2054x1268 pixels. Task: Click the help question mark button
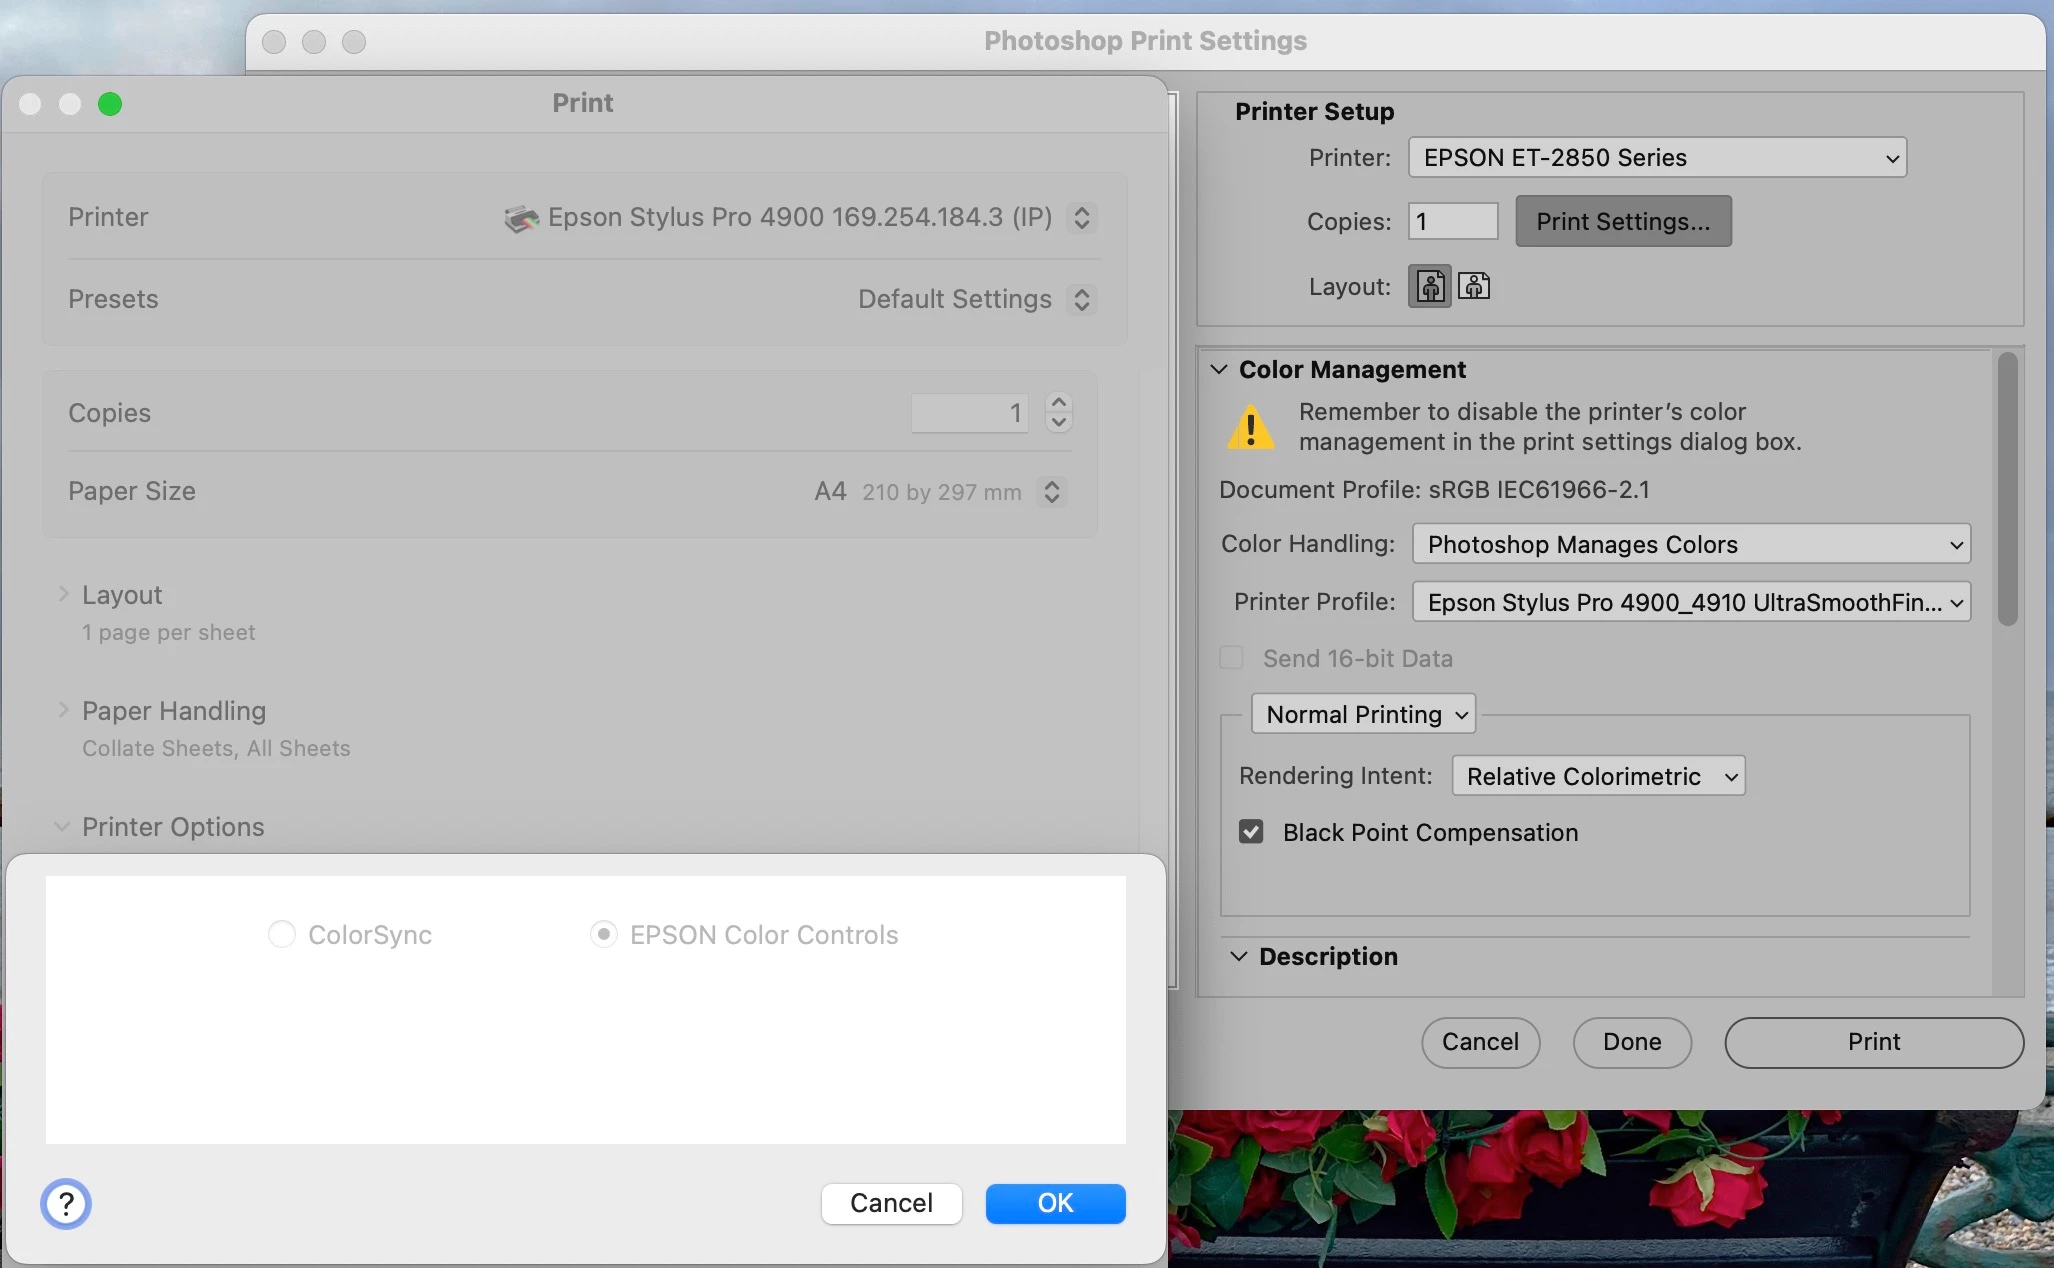66,1203
